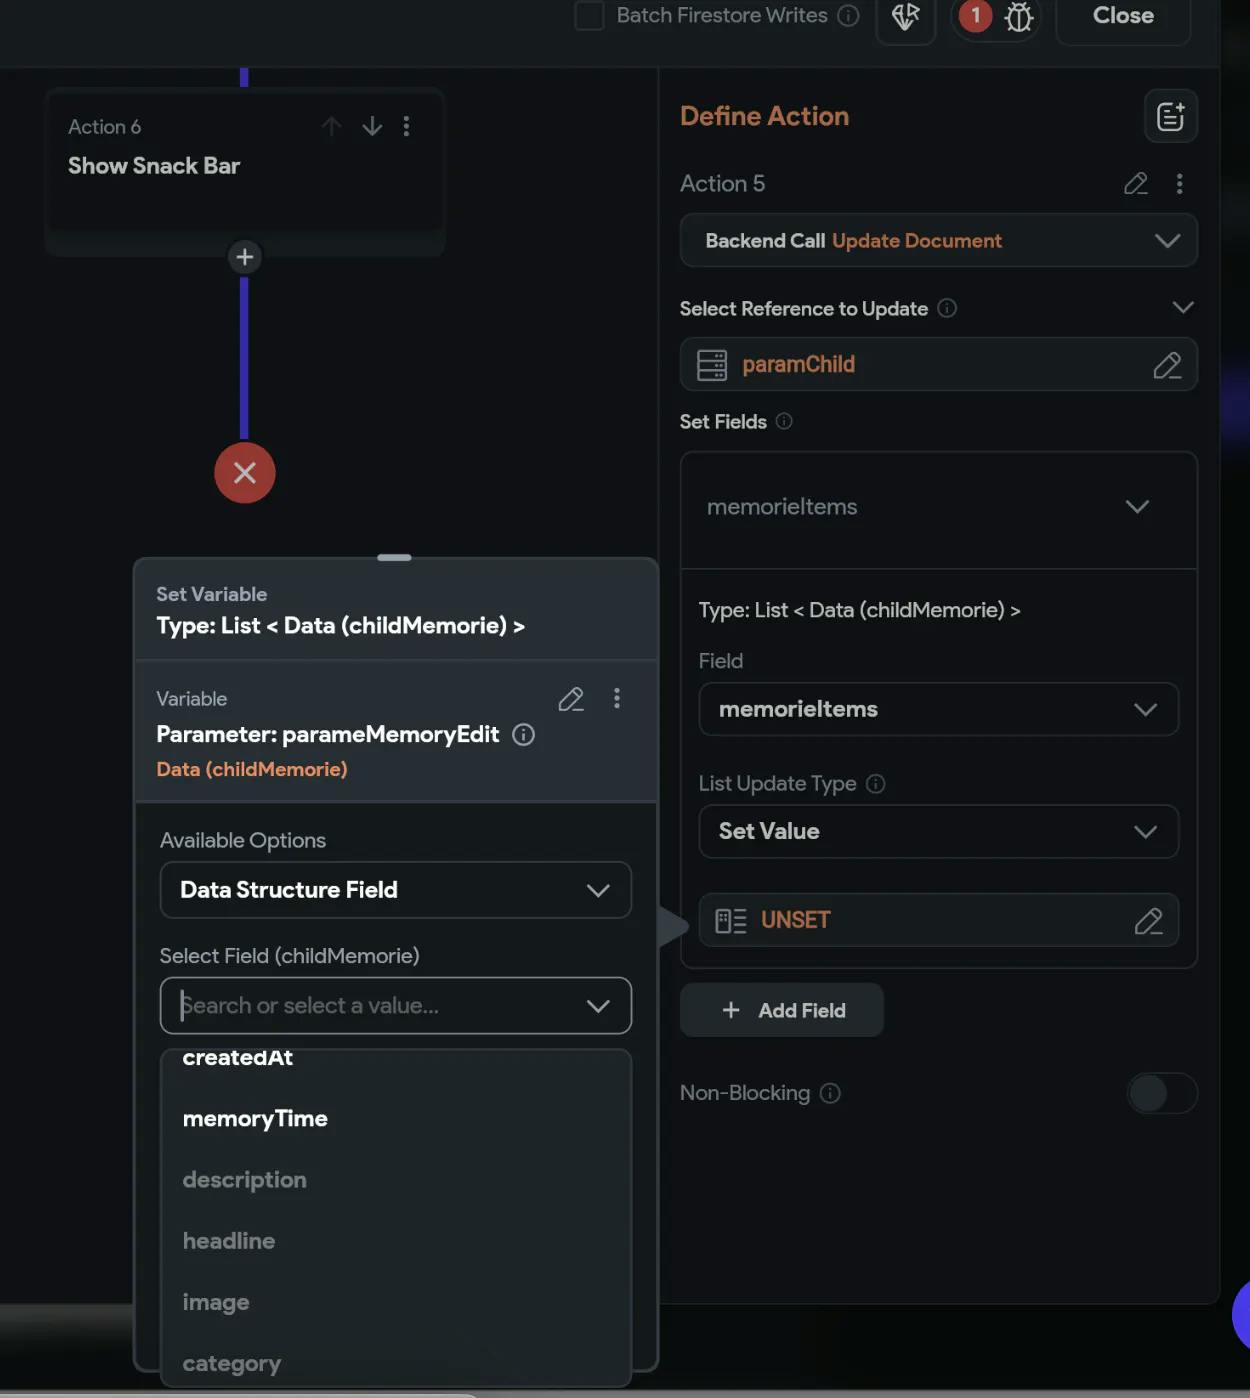The width and height of the screenshot is (1250, 1398).
Task: Open the Set Value dropdown
Action: click(938, 831)
